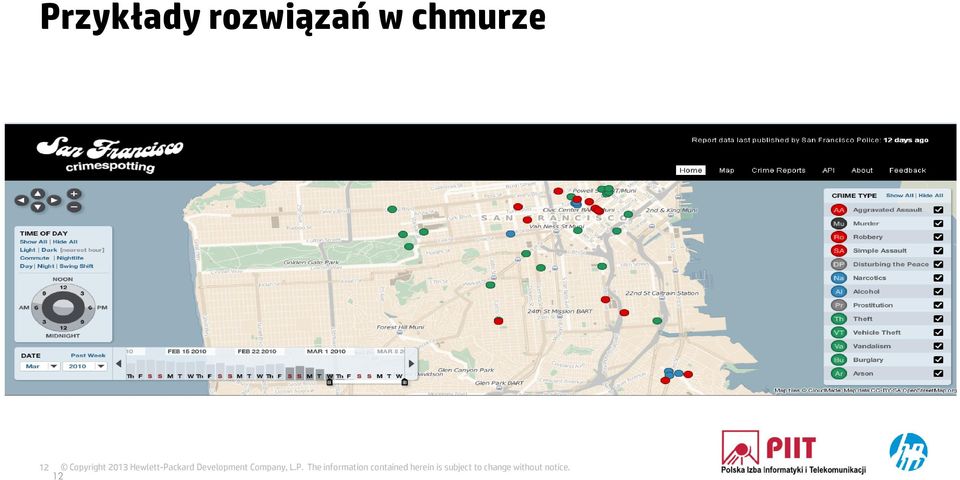Viewport: 960px width, 480px height.
Task: Uncheck the Murder checkbox
Action: (938, 223)
